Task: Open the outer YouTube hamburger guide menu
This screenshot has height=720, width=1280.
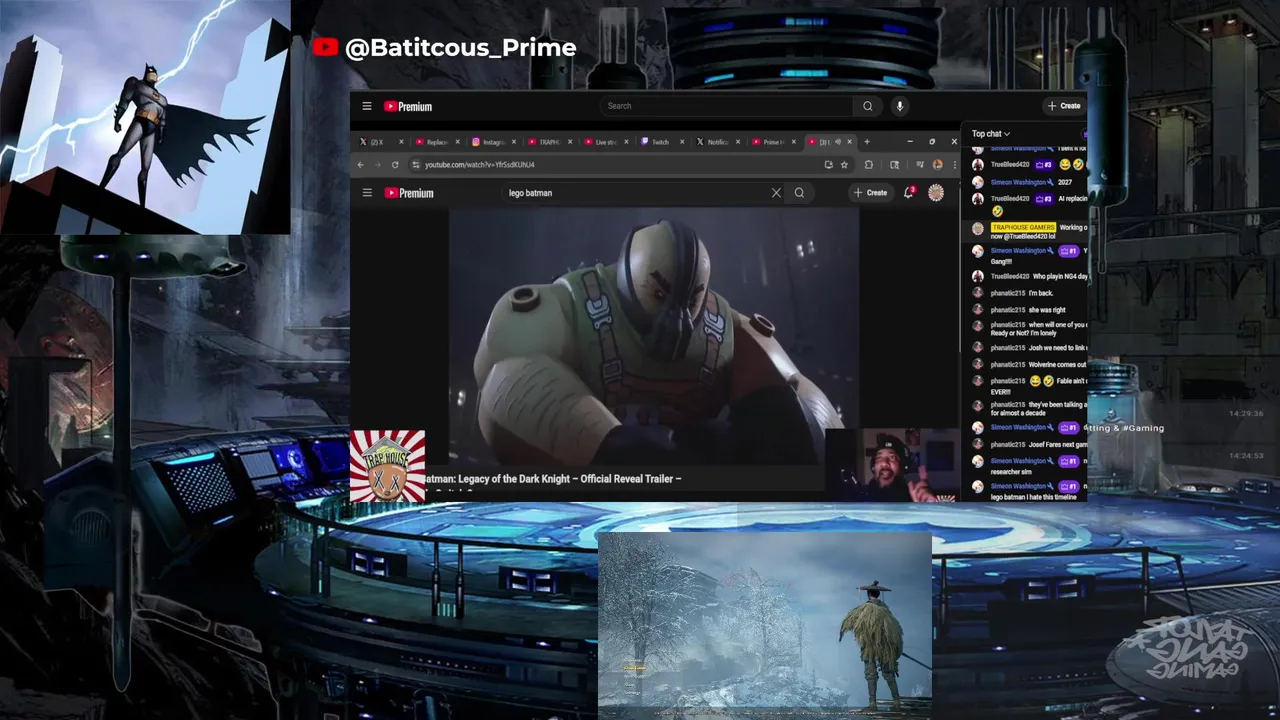Action: (367, 106)
